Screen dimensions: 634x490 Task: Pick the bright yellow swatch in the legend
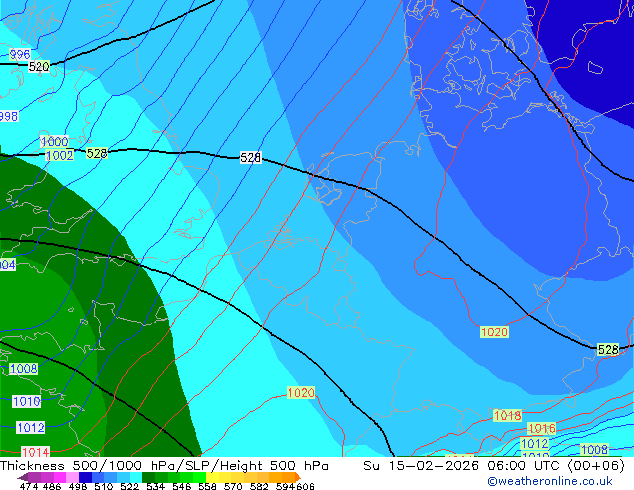point(212,477)
